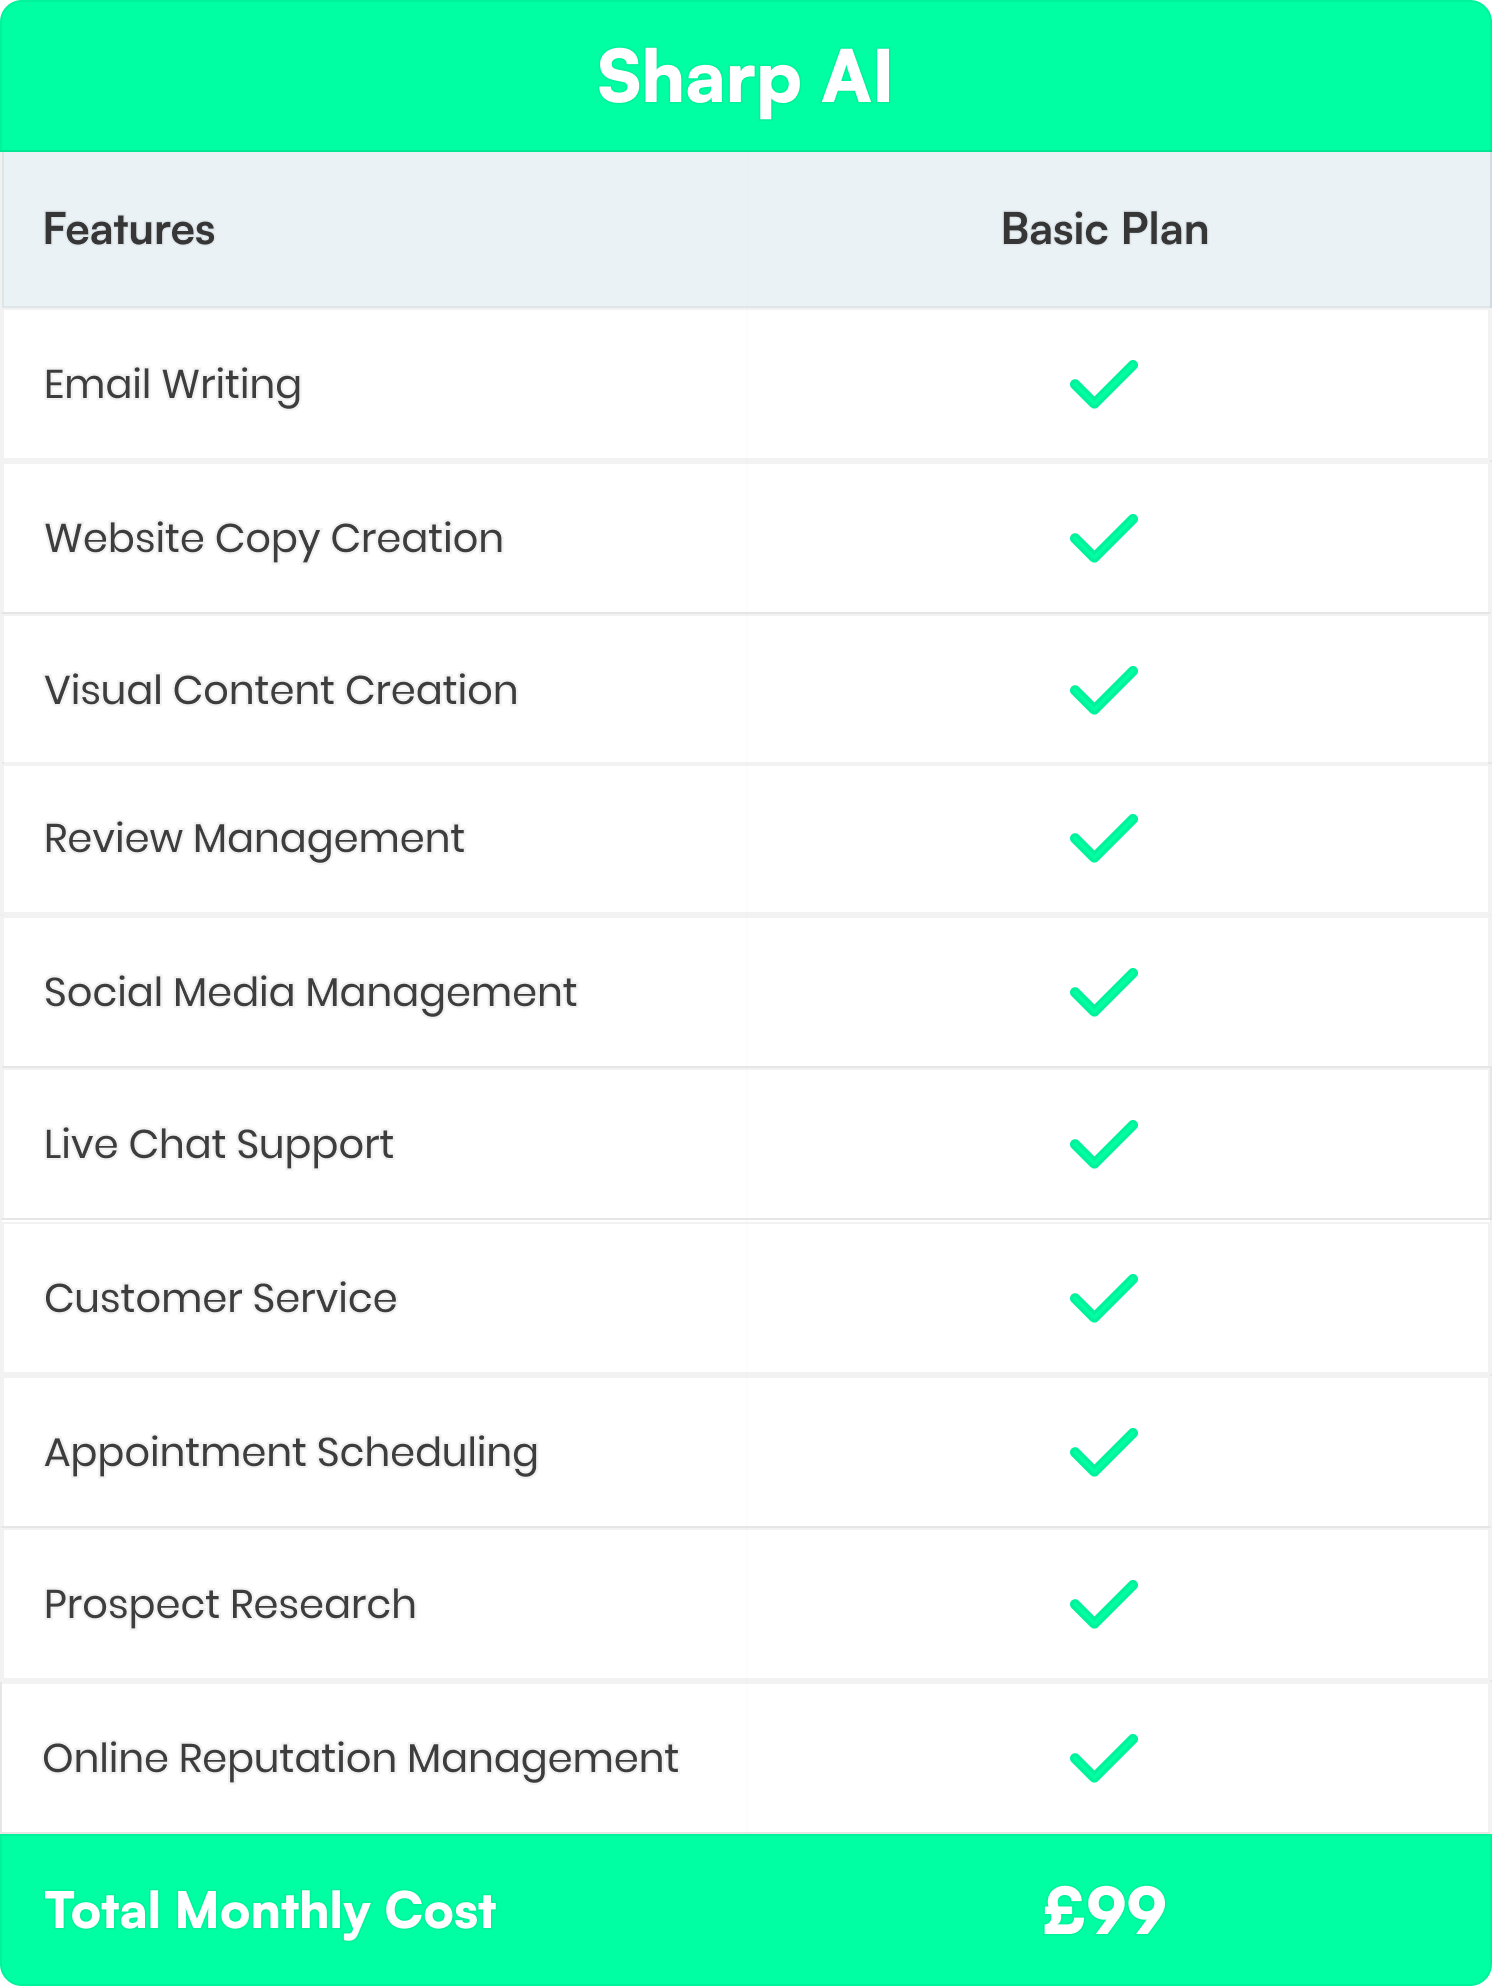Click the Prospect Research checkmark
1492x1986 pixels.
pos(1103,1605)
